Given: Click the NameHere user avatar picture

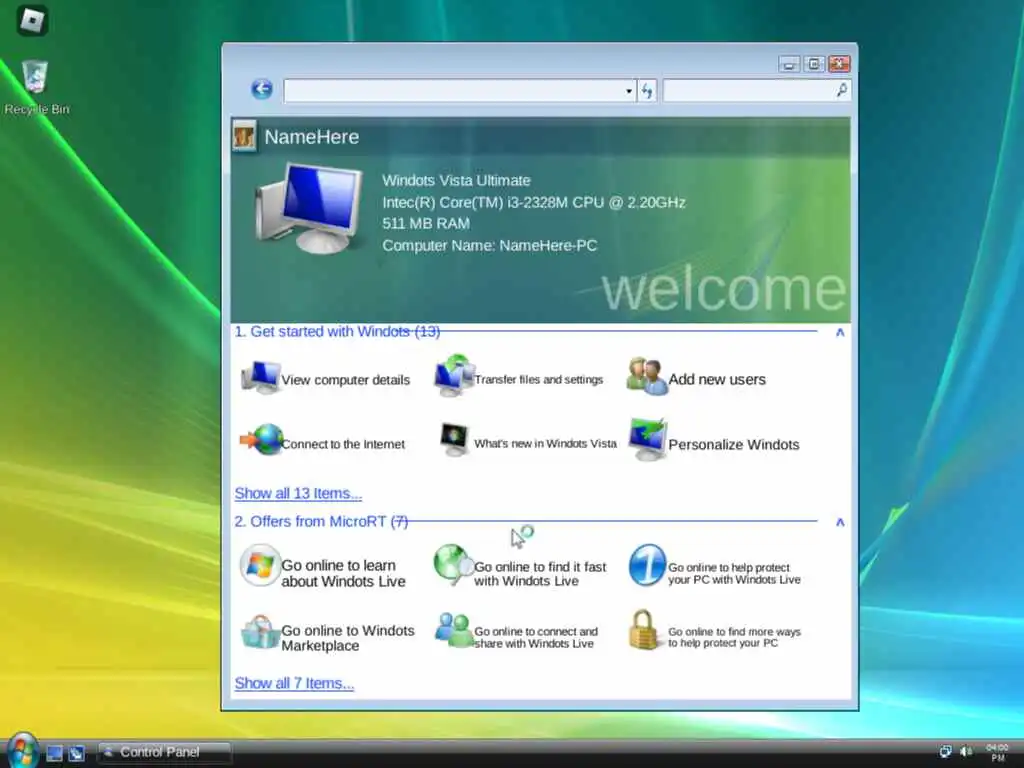Looking at the screenshot, I should (244, 136).
